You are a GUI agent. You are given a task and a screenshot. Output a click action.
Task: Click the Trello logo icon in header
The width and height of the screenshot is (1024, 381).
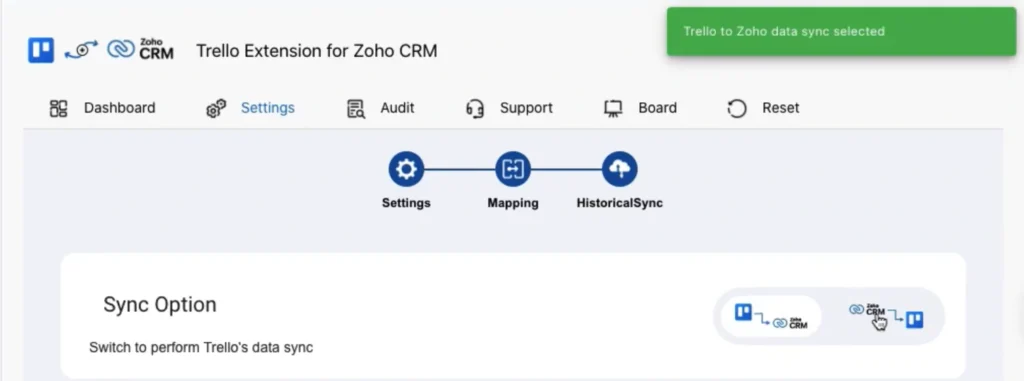pyautogui.click(x=41, y=50)
